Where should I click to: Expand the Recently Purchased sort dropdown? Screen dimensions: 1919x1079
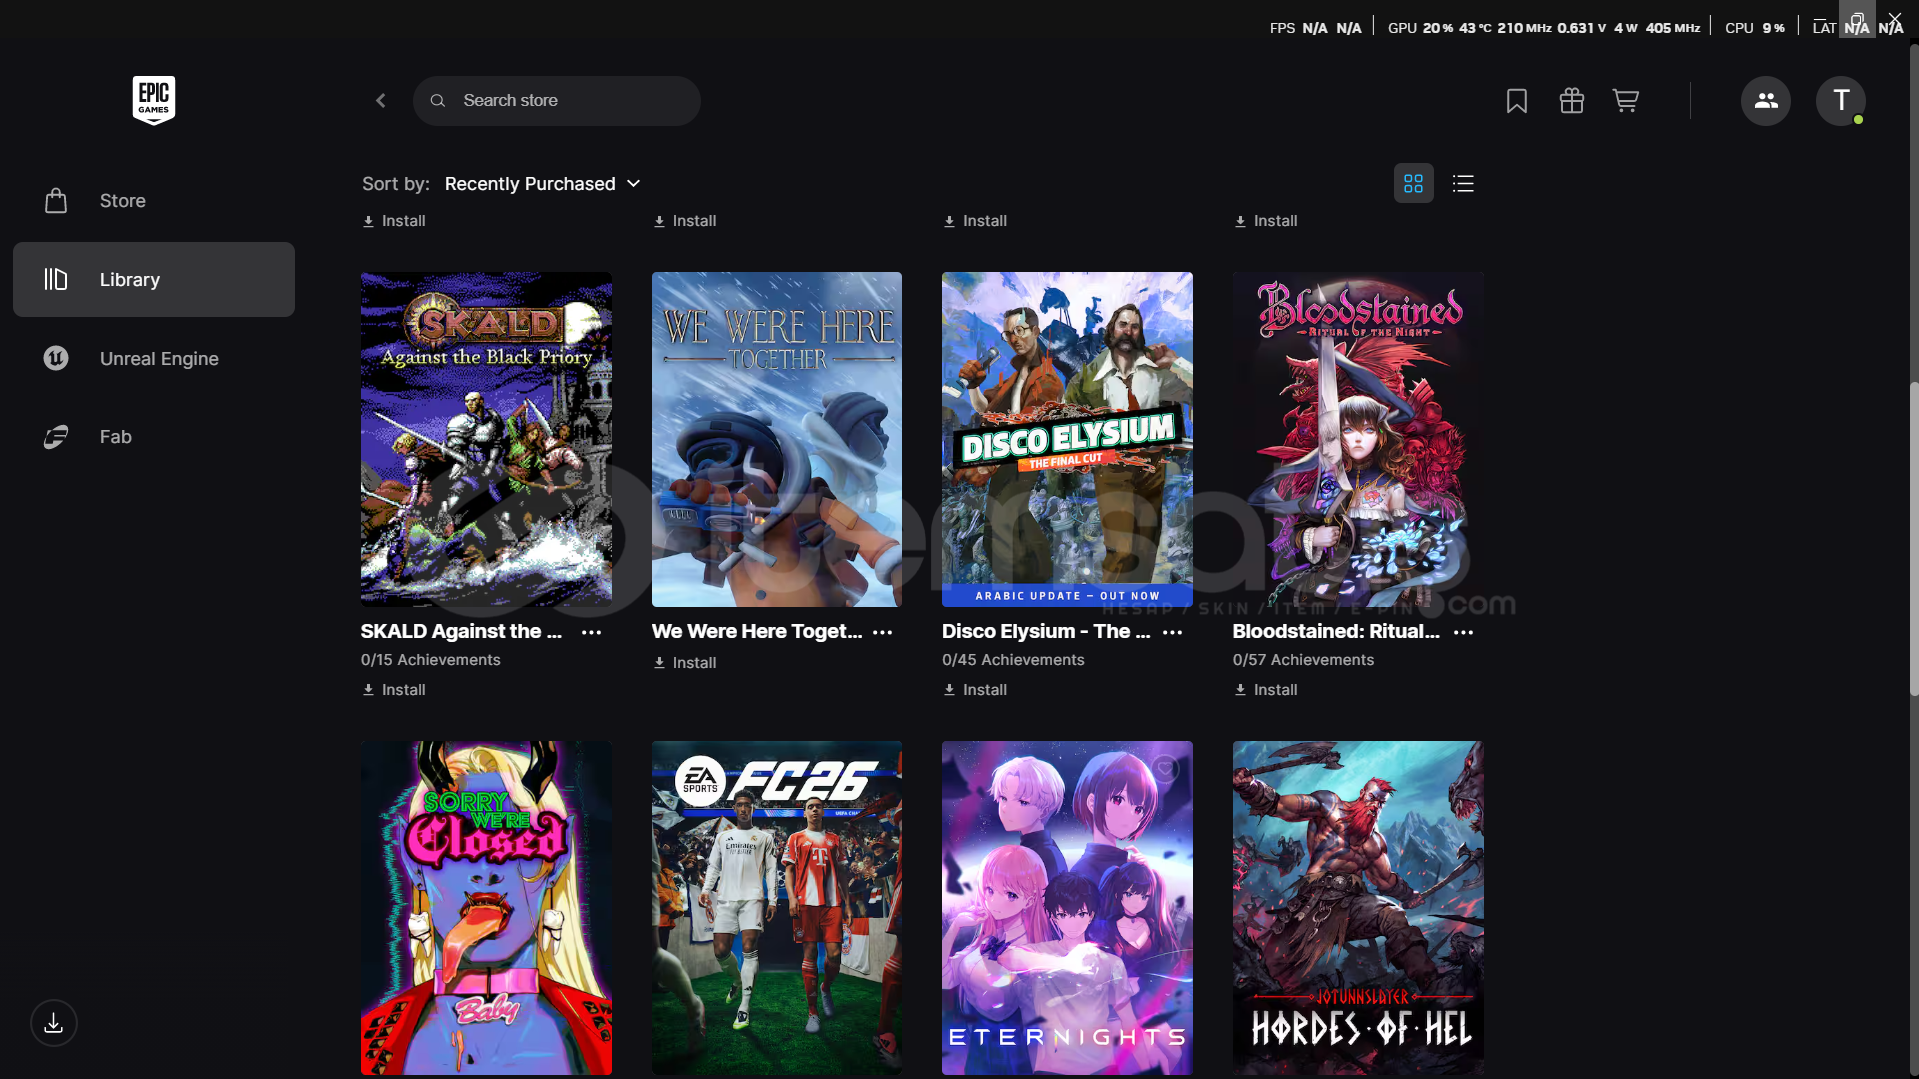coord(542,184)
